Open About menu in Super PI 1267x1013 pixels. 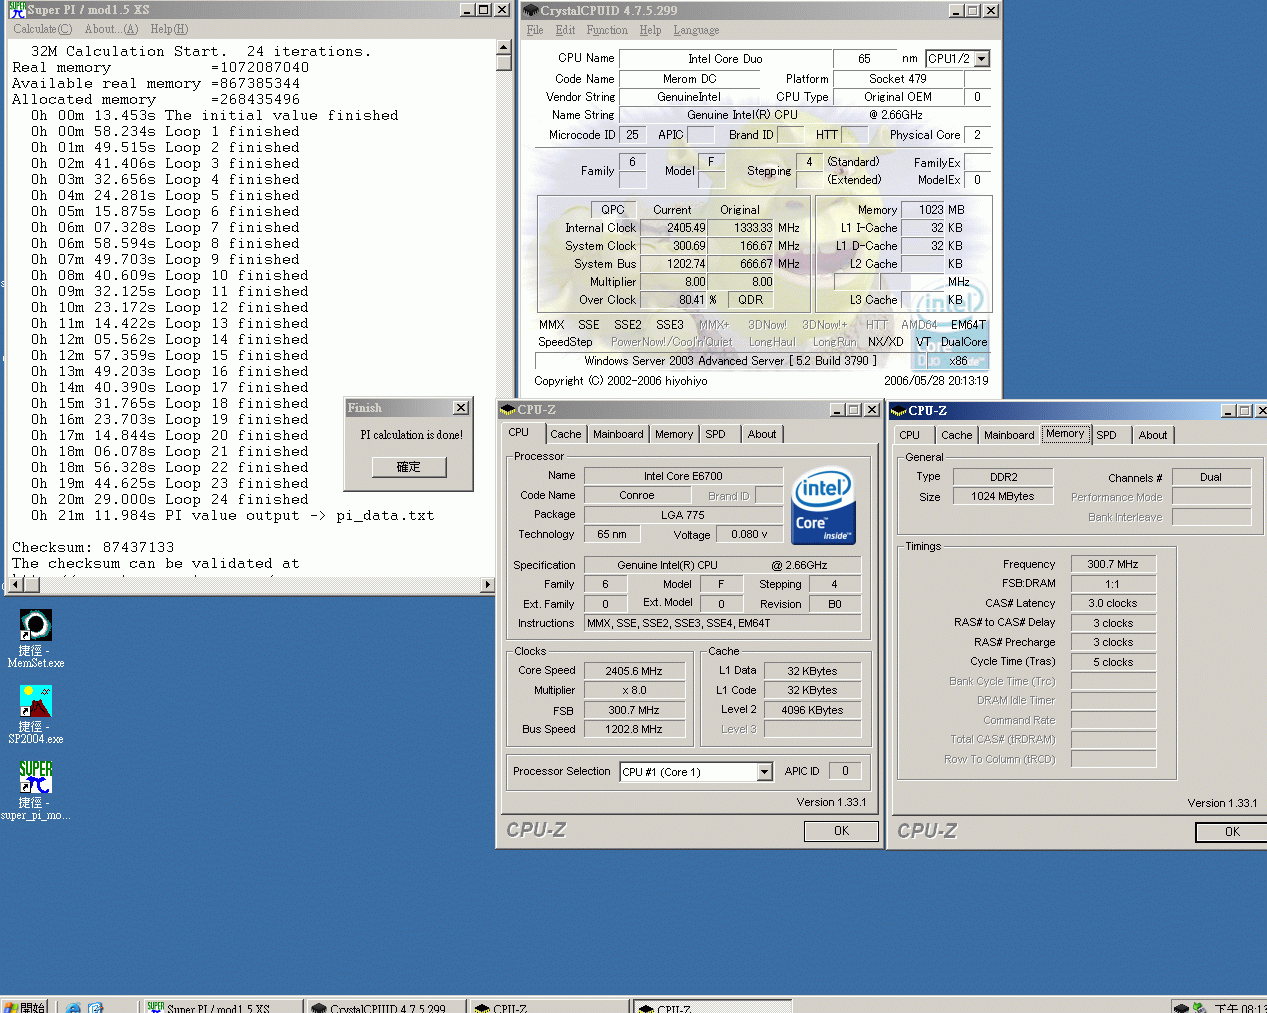click(111, 29)
